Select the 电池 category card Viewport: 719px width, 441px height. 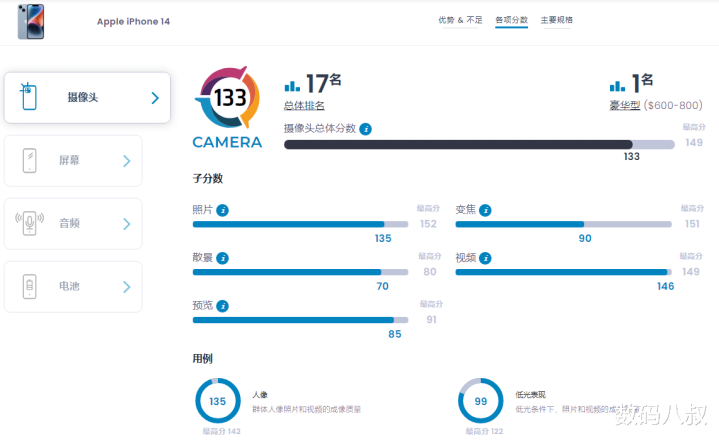(73, 287)
